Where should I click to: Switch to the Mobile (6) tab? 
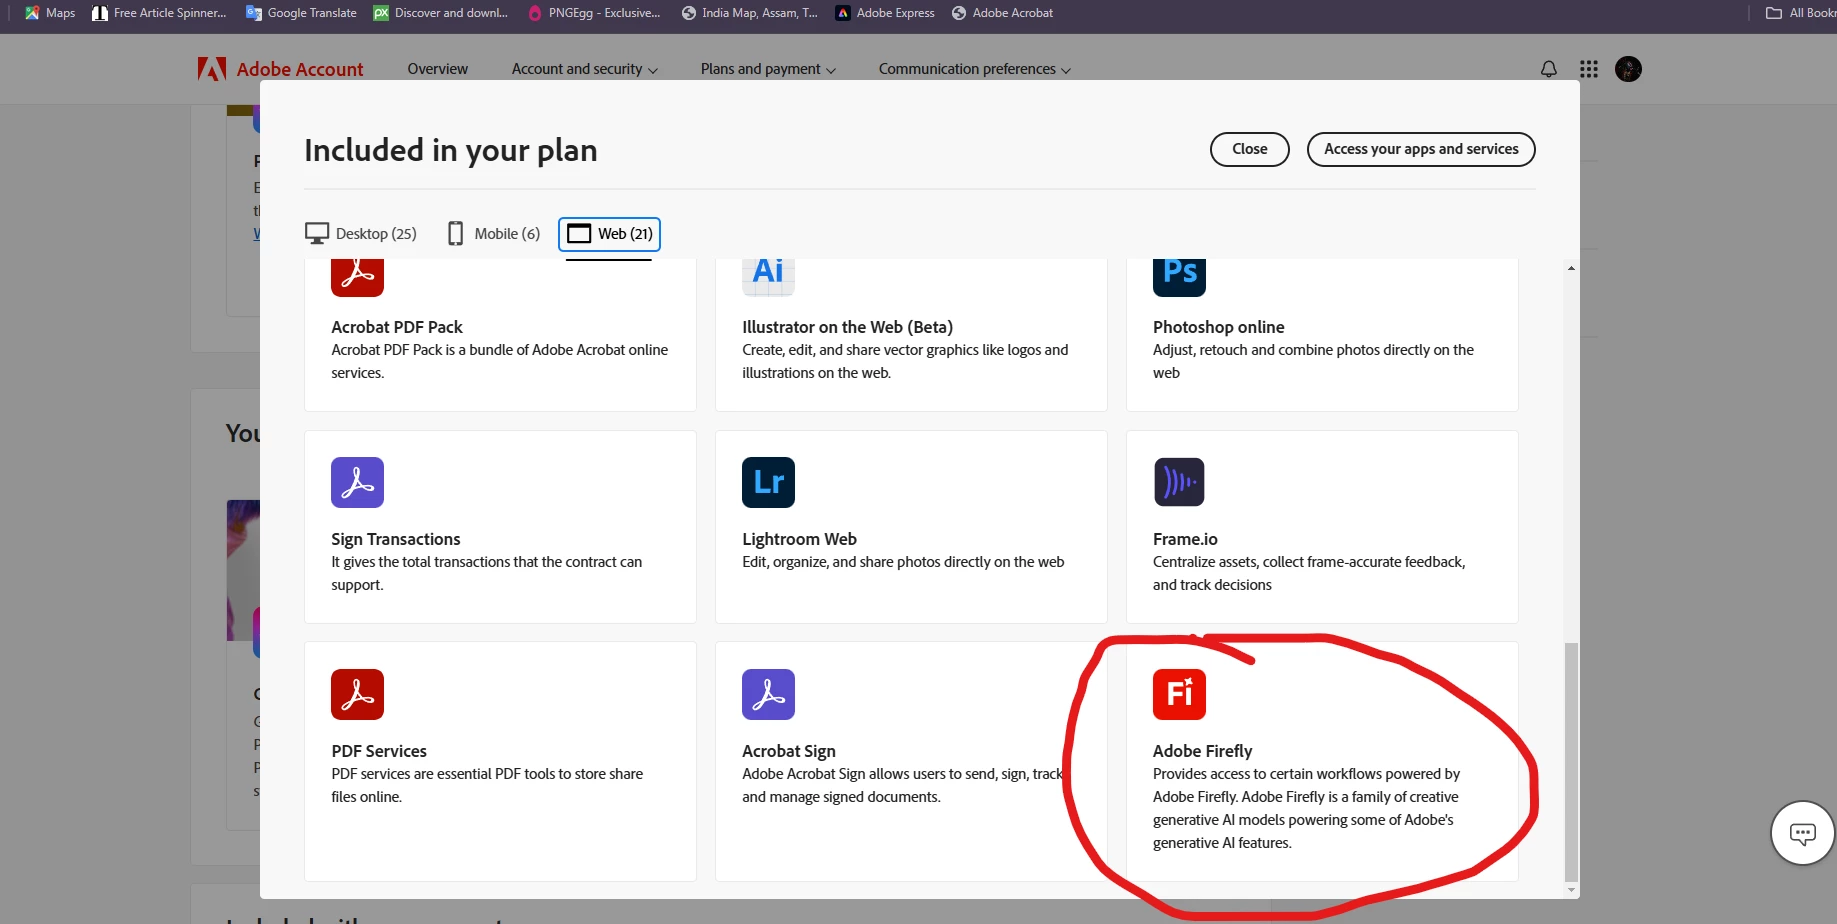[494, 233]
